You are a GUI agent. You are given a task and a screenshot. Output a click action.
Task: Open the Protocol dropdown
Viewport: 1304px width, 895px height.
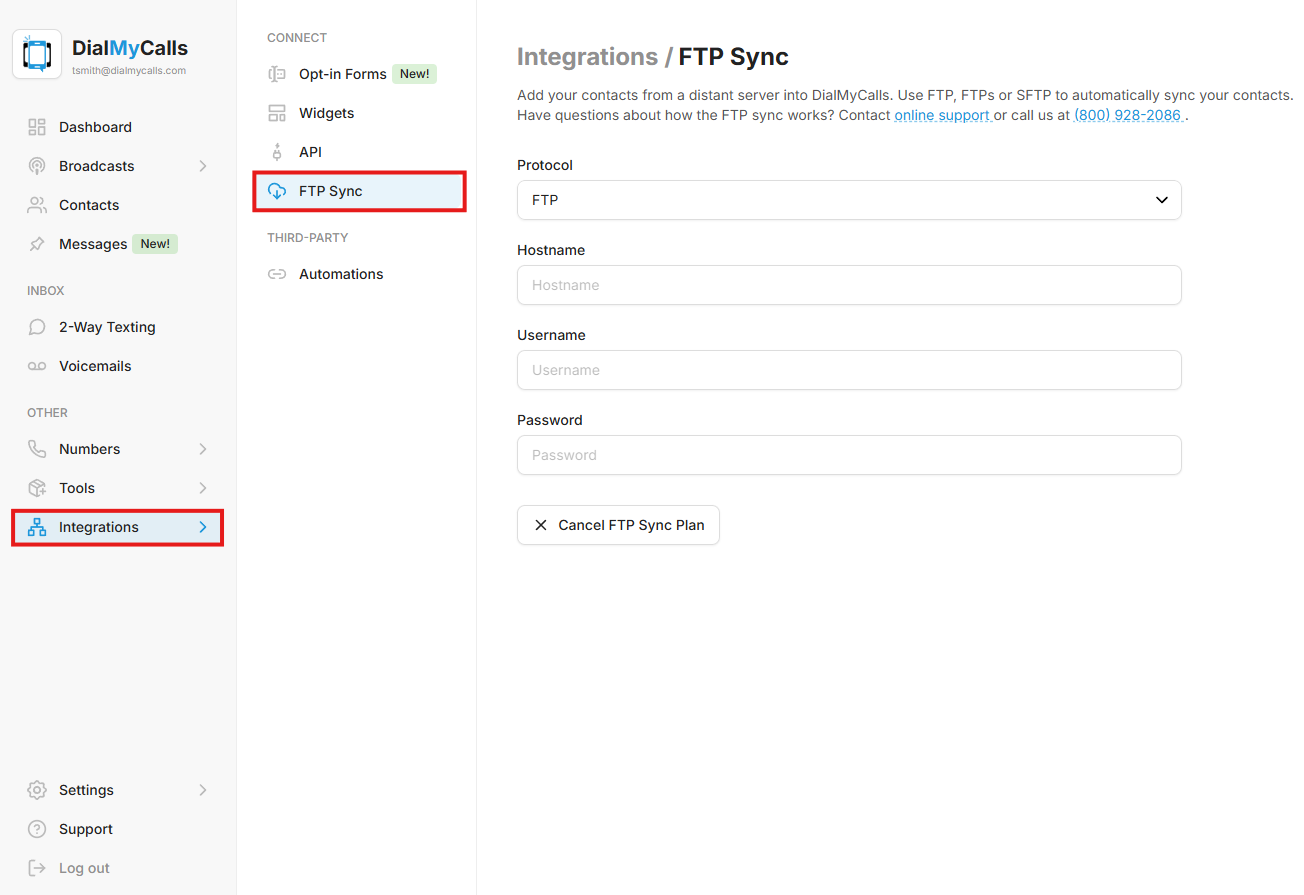848,200
